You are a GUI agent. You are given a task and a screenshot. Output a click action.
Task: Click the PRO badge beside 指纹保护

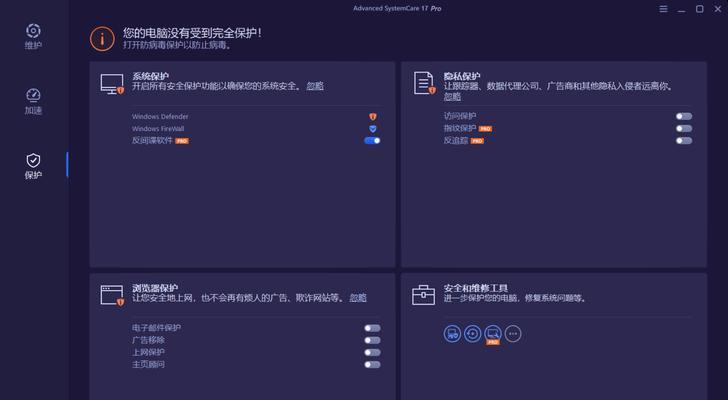[485, 129]
